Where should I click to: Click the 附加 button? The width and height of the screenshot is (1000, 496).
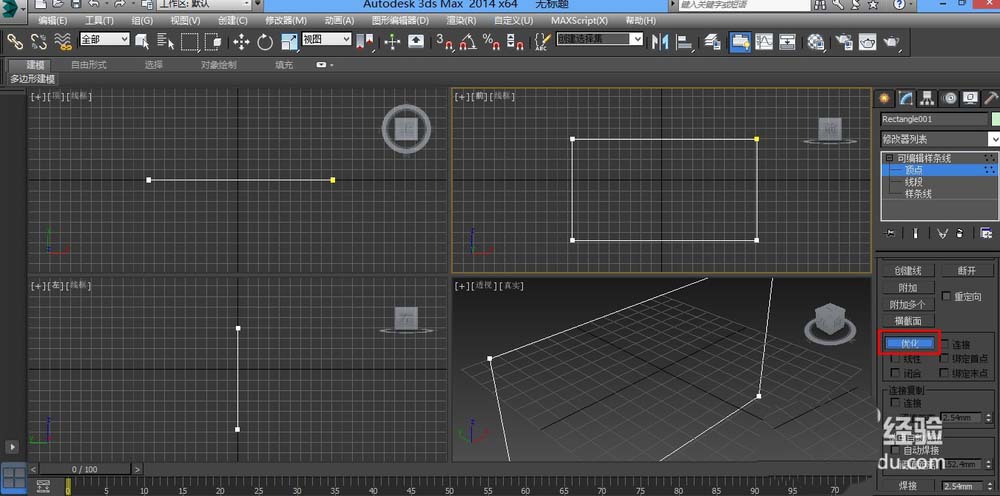click(x=908, y=287)
